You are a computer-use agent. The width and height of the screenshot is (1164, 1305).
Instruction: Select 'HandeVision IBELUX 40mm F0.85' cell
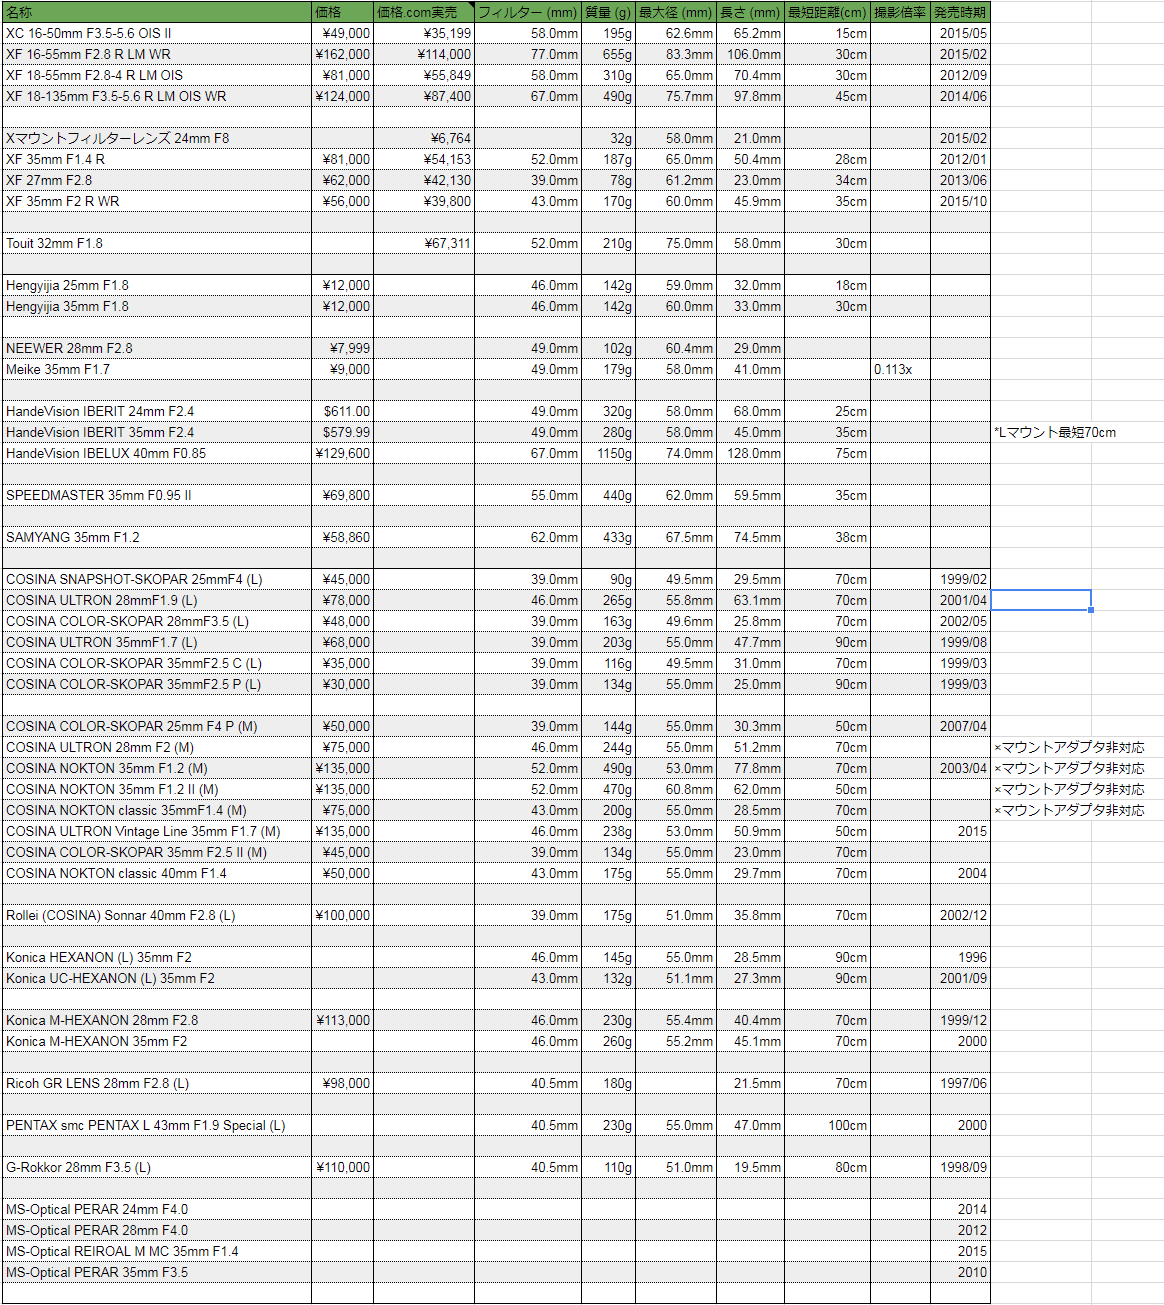(x=157, y=453)
